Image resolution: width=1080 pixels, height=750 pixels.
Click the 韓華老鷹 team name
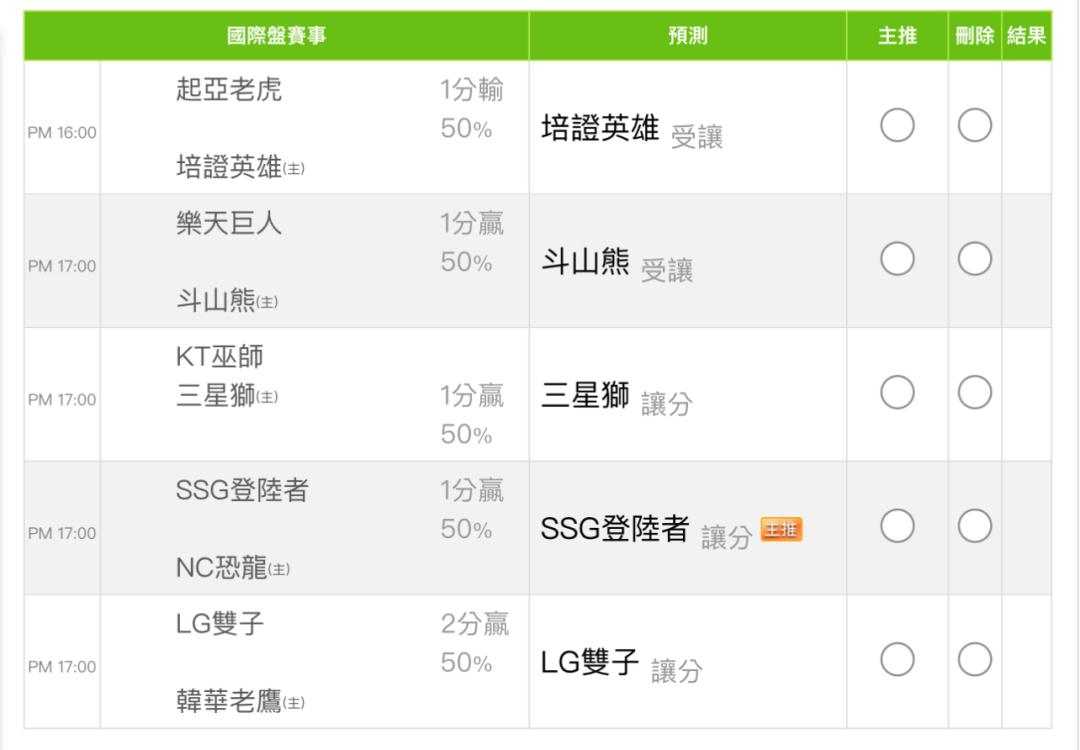click(x=229, y=701)
